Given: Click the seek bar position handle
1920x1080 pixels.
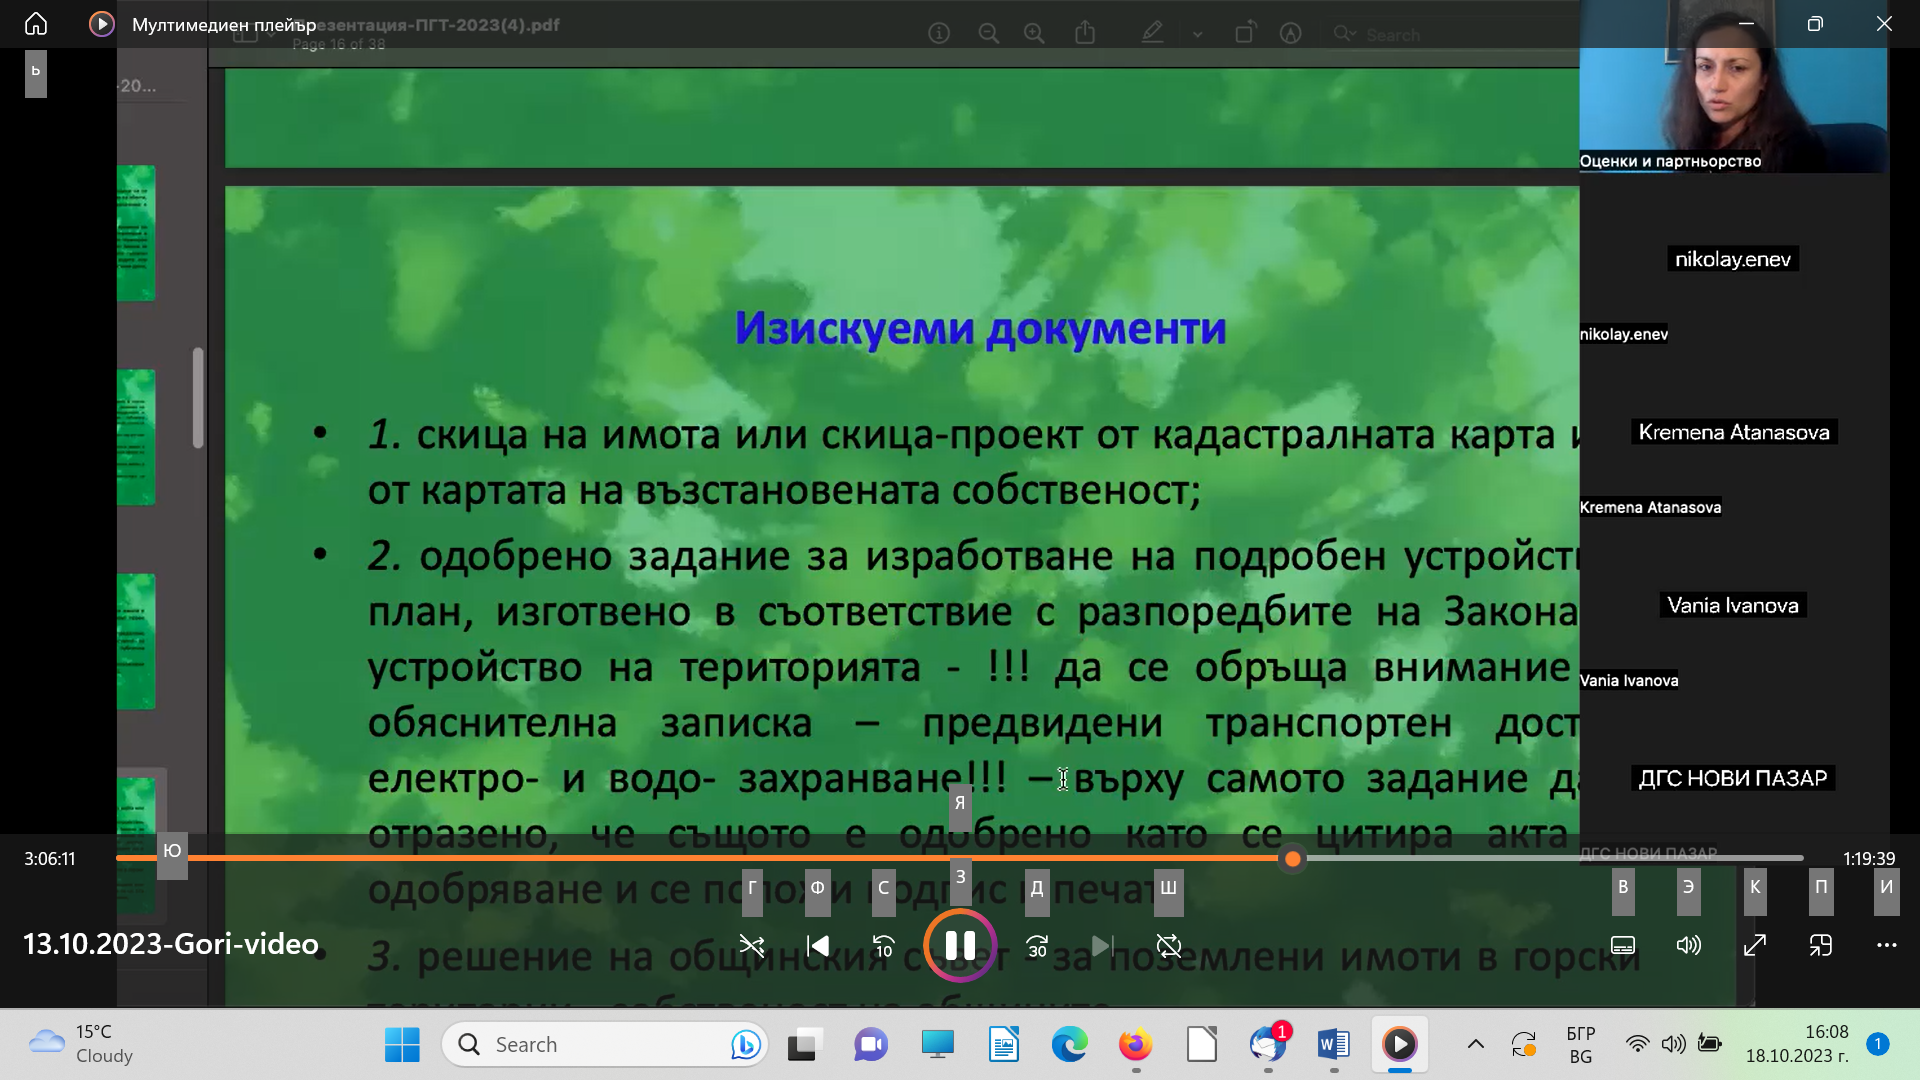Looking at the screenshot, I should pyautogui.click(x=1292, y=858).
